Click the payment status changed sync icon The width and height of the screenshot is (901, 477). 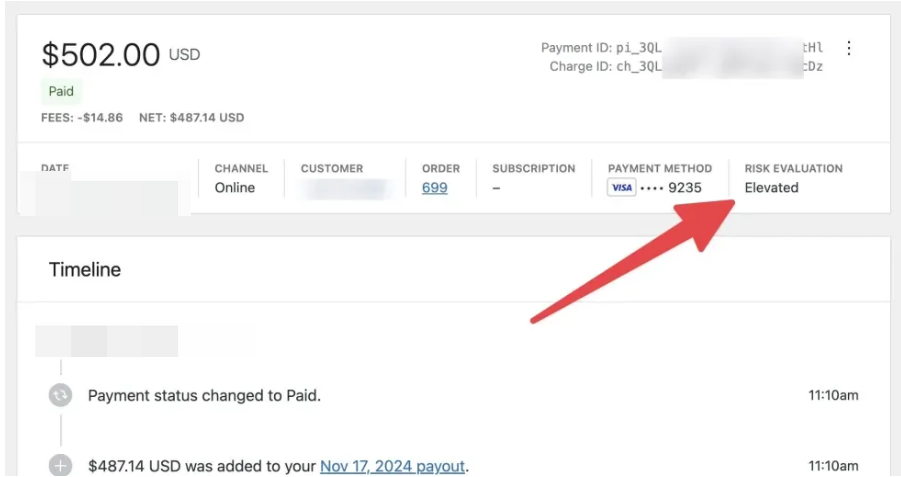[x=60, y=396]
